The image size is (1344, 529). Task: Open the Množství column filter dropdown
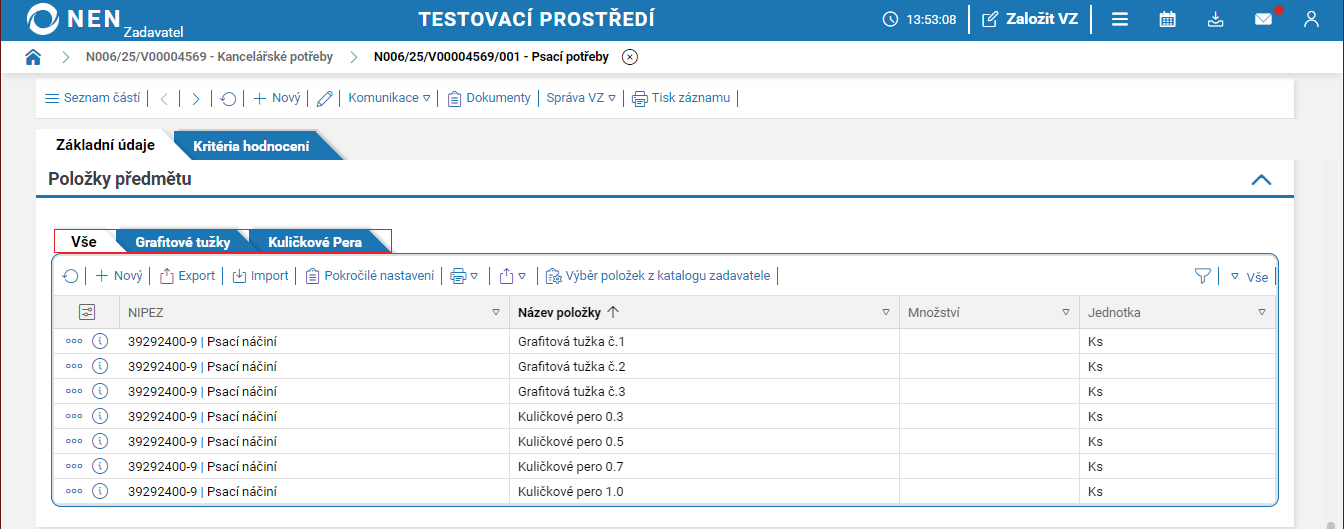point(1065,313)
